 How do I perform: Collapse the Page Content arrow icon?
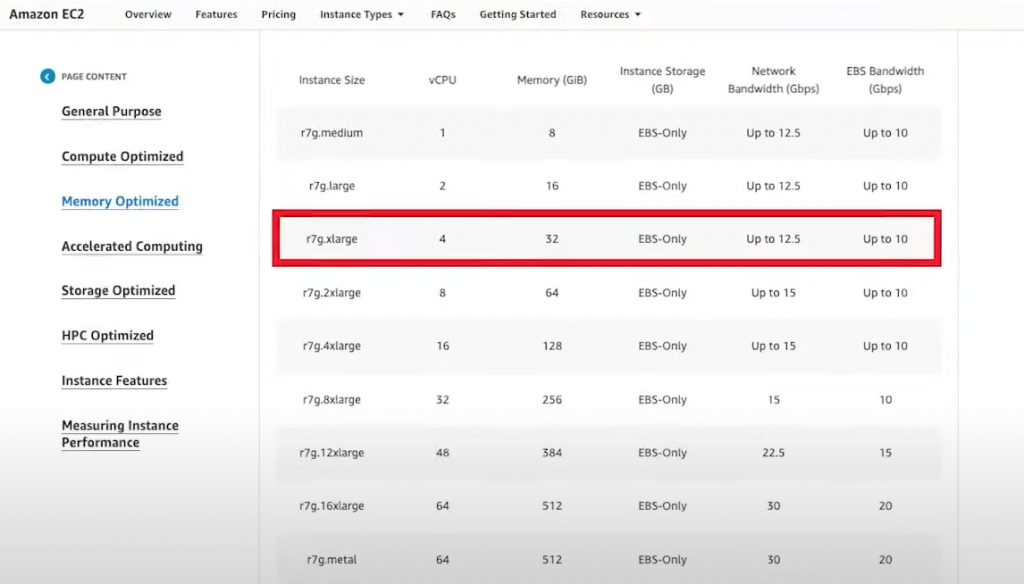tap(47, 76)
